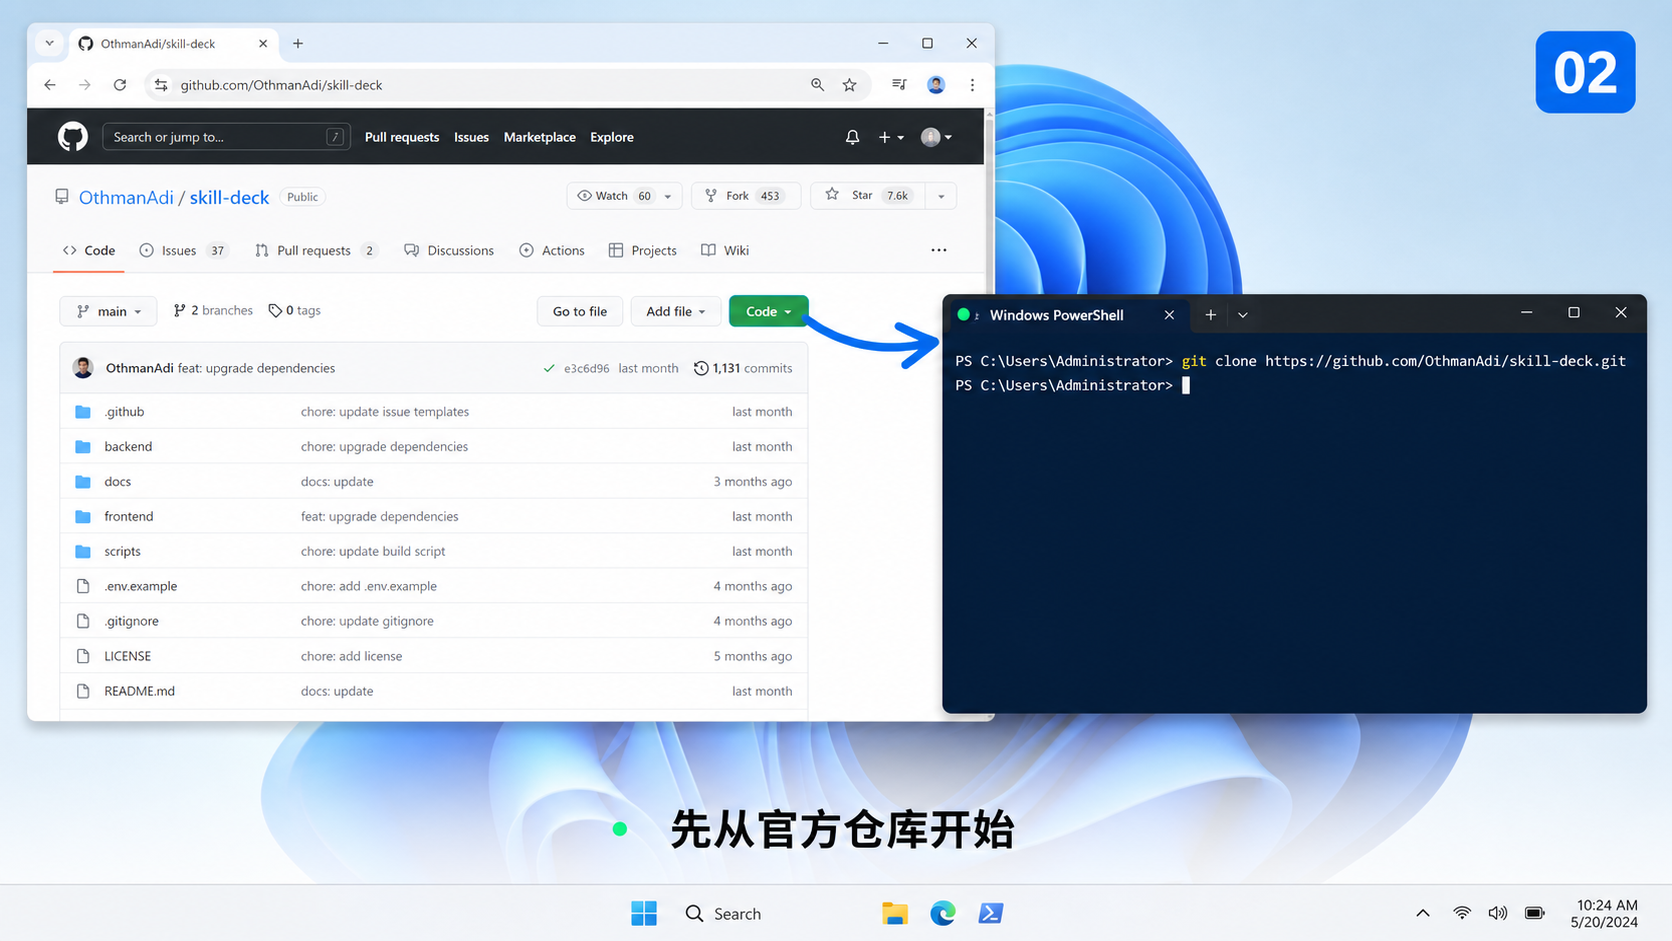Open the Actions tab

tap(552, 250)
